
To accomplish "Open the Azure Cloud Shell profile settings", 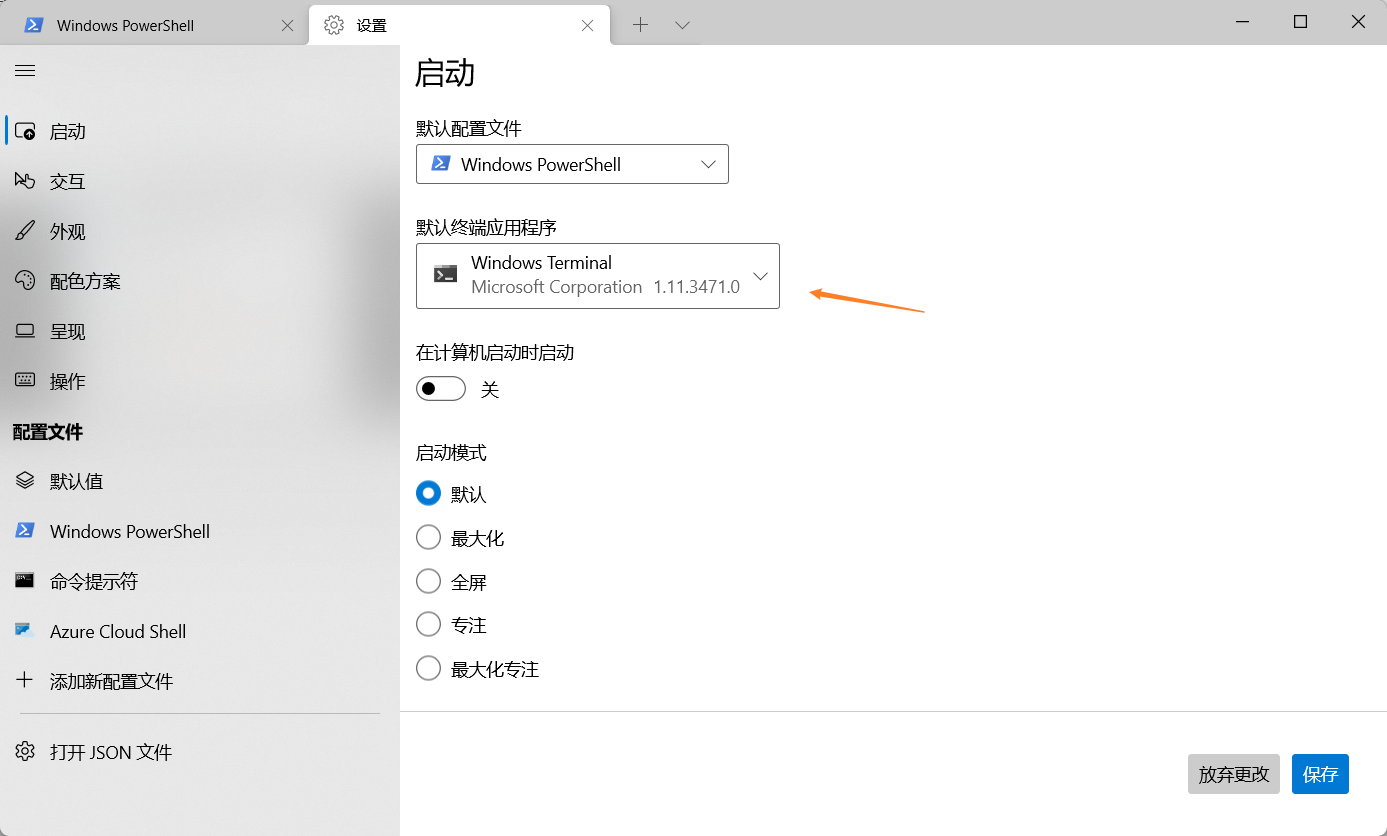I will coord(200,631).
